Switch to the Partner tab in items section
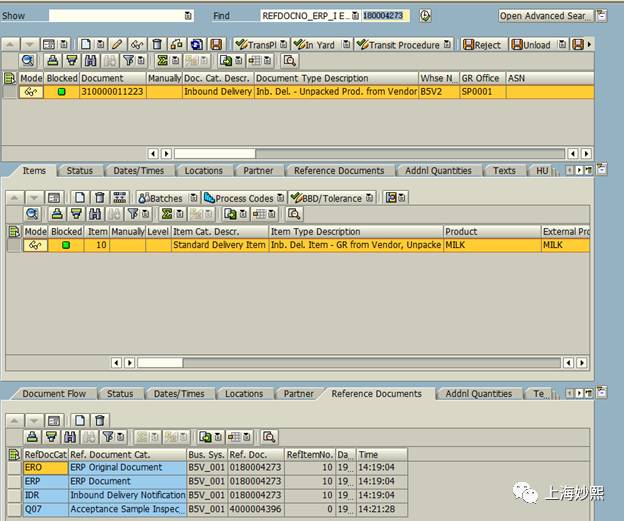The width and height of the screenshot is (624, 521). coord(258,171)
